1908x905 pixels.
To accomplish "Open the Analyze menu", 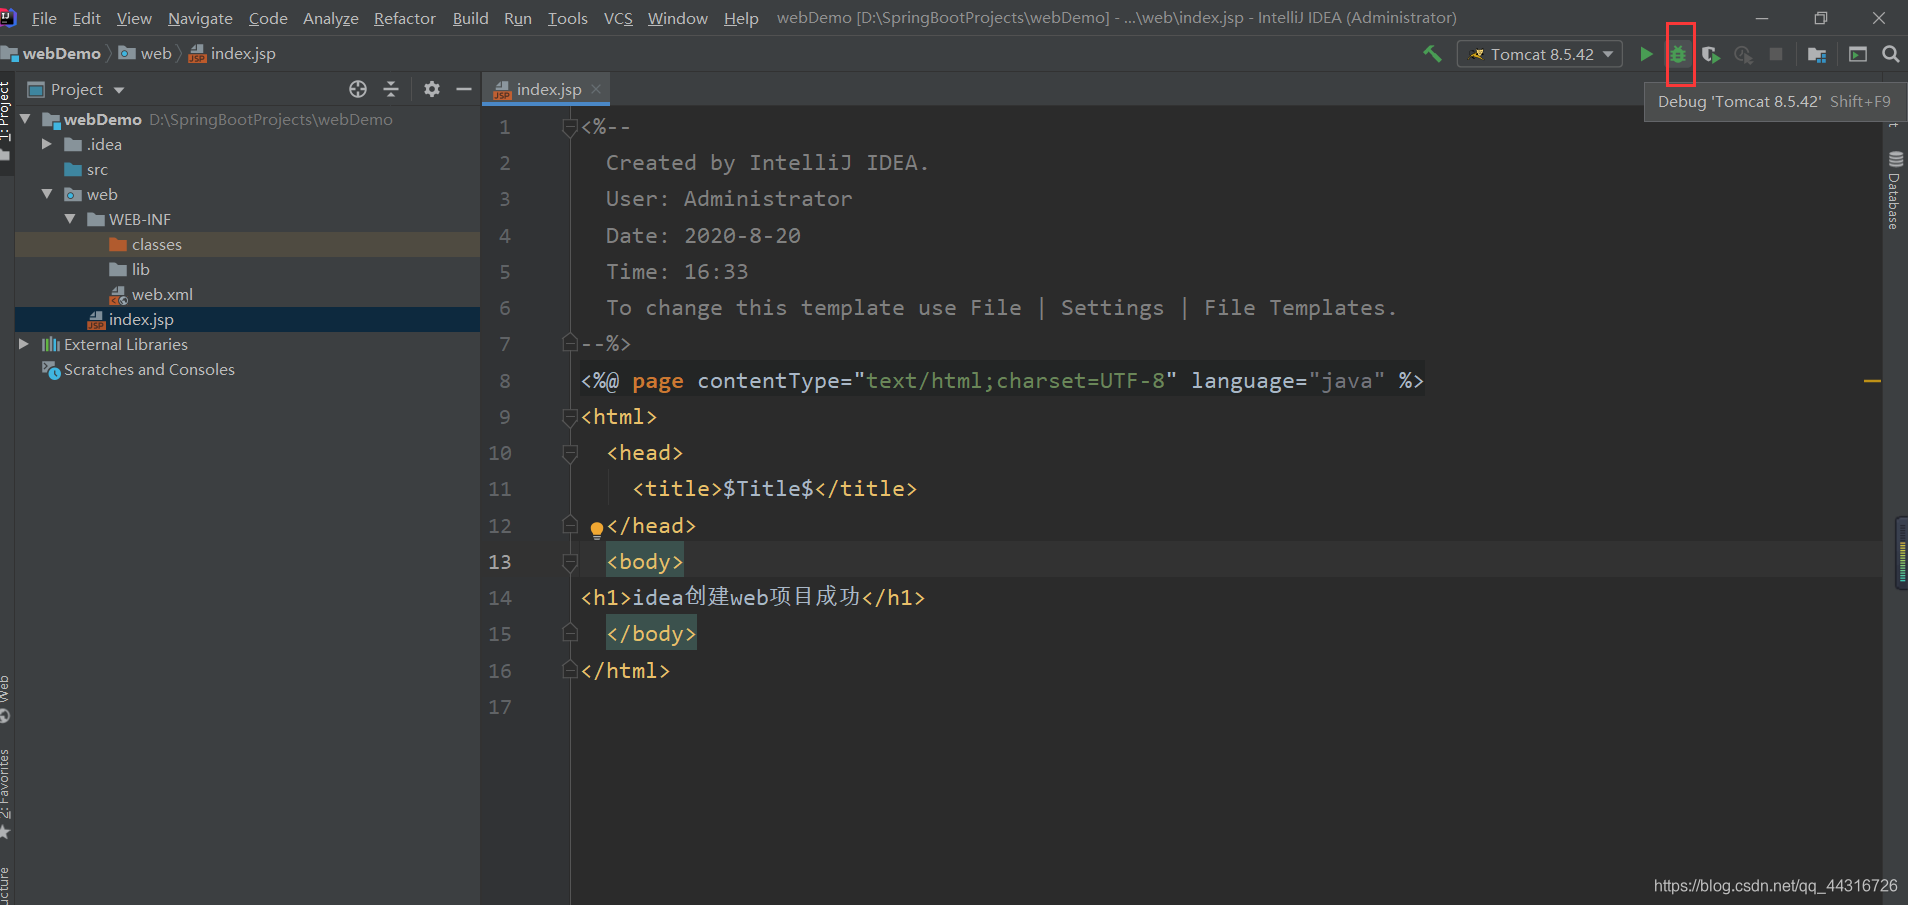I will (x=331, y=18).
